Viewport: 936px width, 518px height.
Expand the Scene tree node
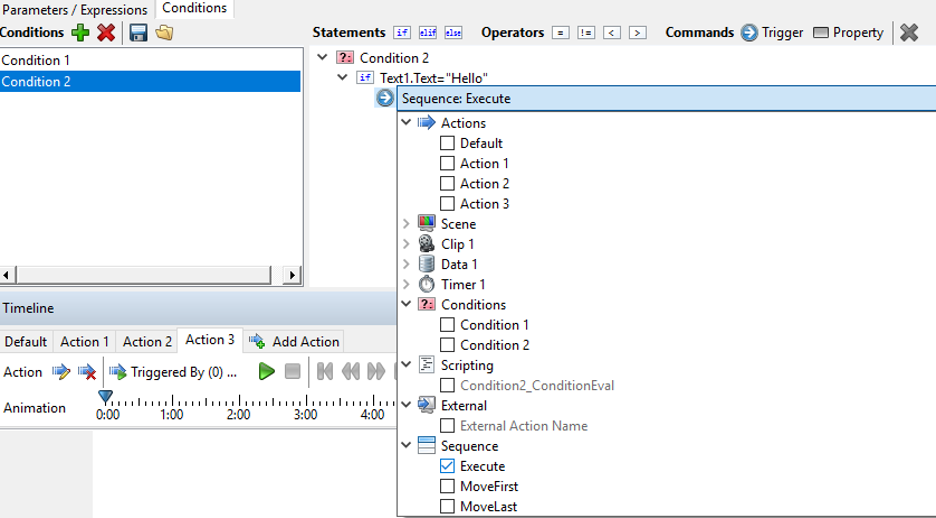[x=406, y=224]
